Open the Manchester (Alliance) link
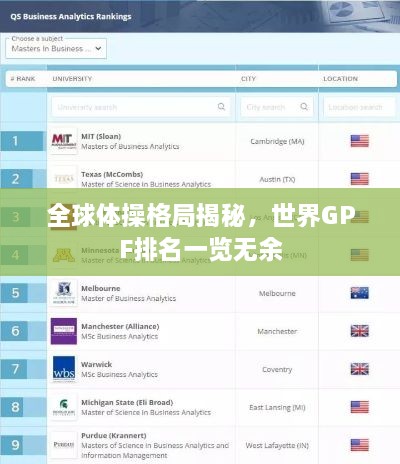 (x=120, y=326)
